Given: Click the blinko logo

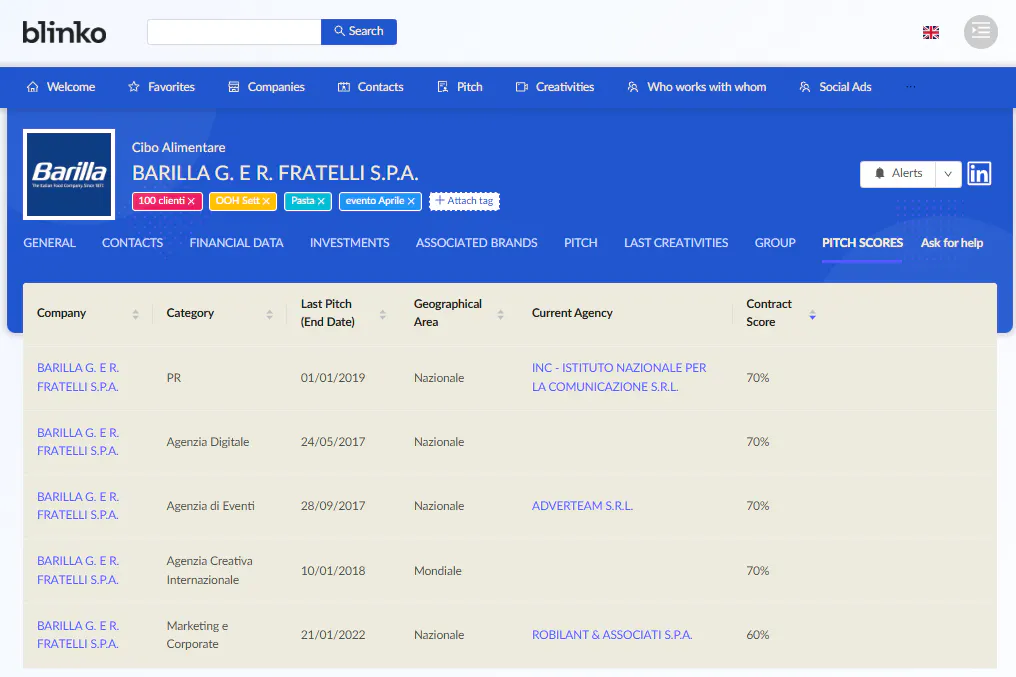Looking at the screenshot, I should [64, 32].
